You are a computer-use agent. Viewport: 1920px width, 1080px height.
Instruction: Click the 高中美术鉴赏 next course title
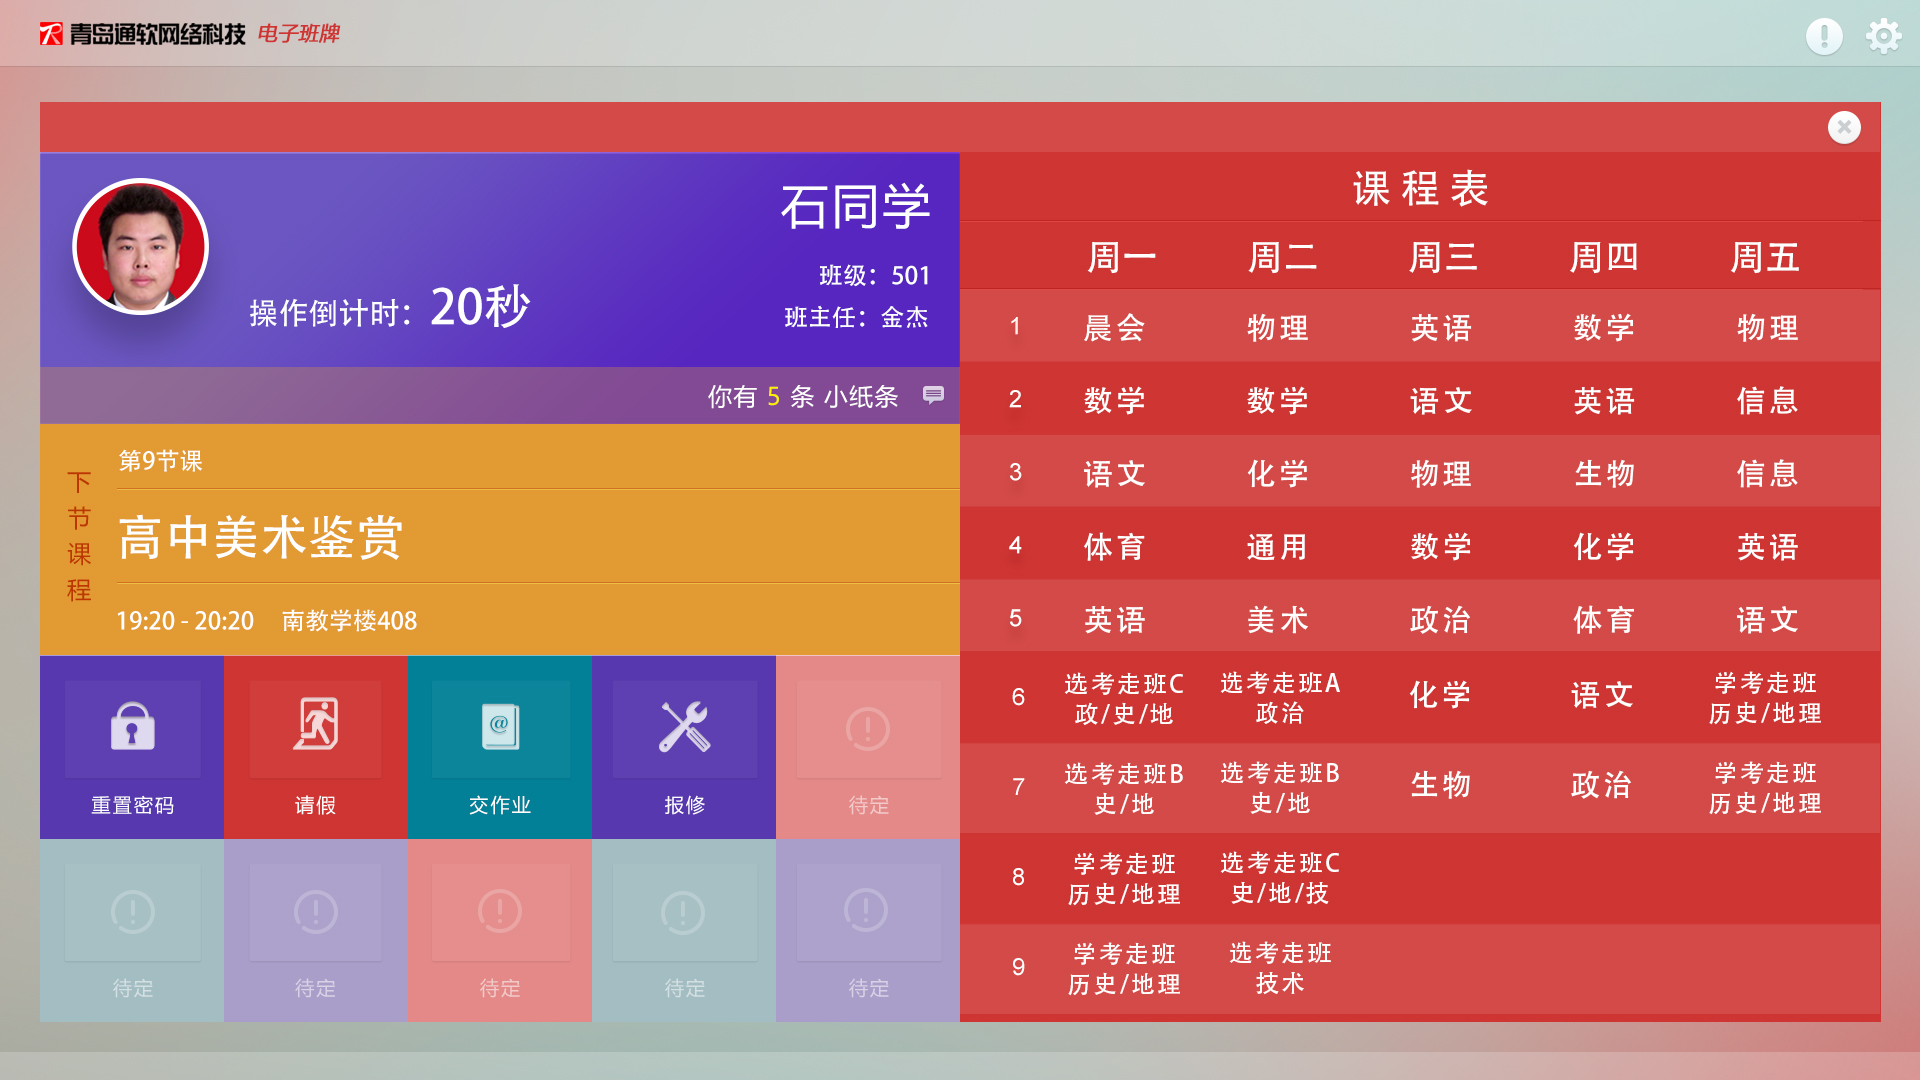coord(261,537)
